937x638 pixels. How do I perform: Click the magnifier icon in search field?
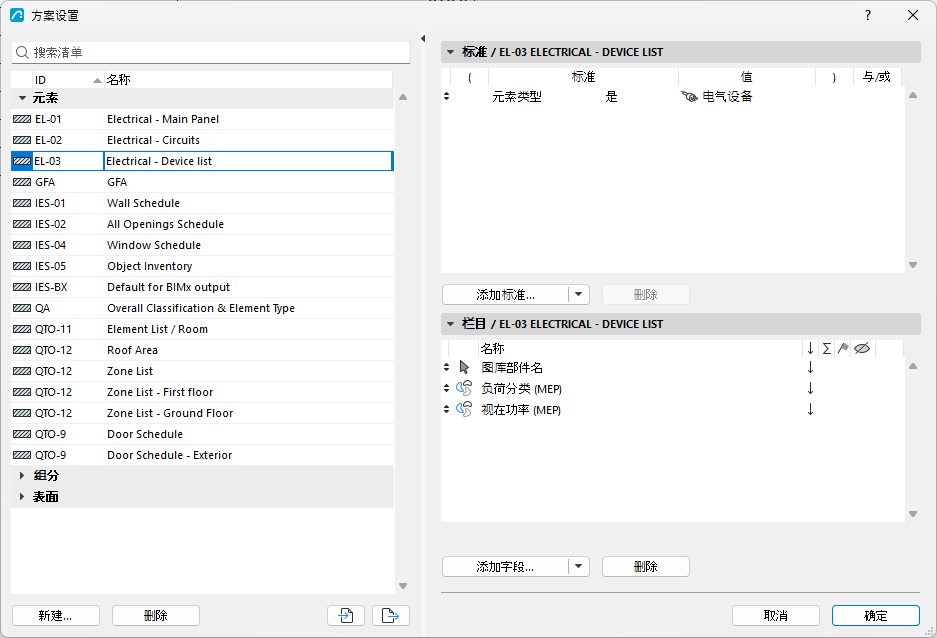coord(22,53)
